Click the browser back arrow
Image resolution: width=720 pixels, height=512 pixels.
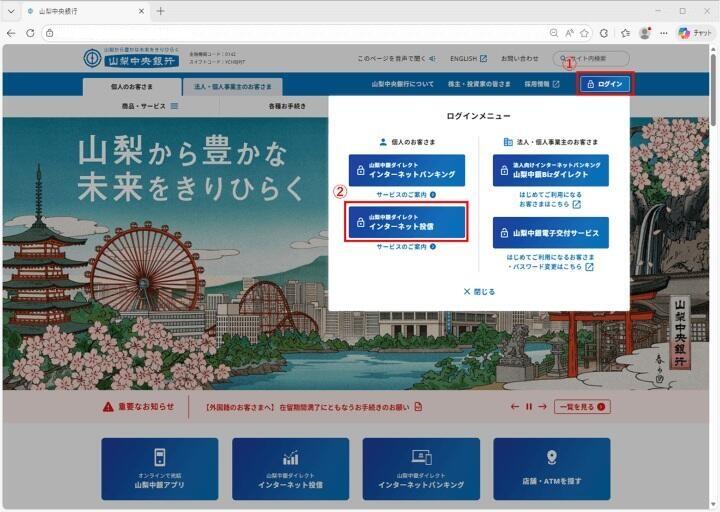tap(11, 33)
